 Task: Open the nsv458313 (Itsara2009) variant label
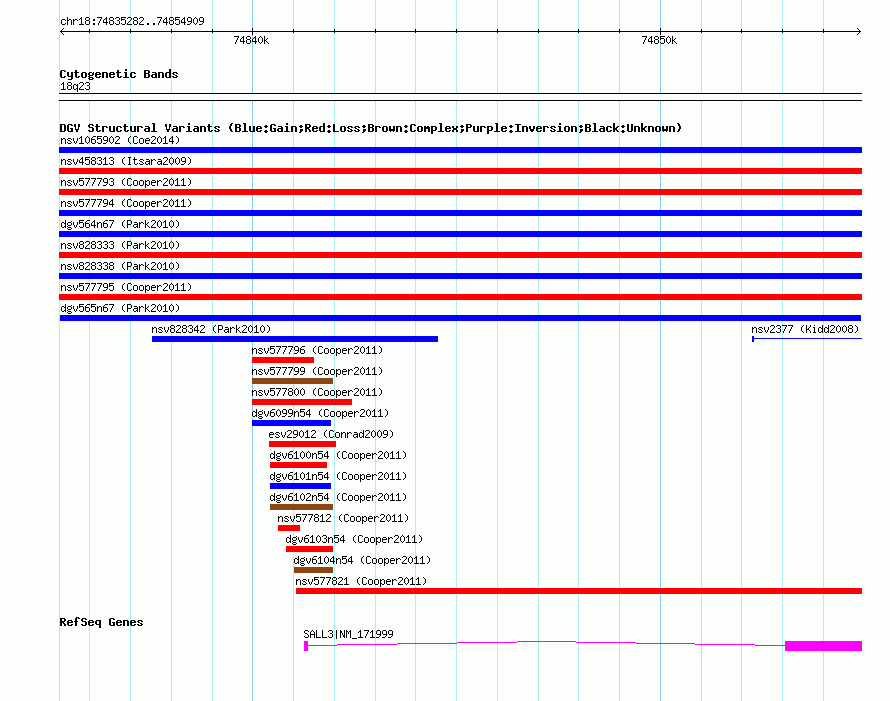(x=126, y=161)
